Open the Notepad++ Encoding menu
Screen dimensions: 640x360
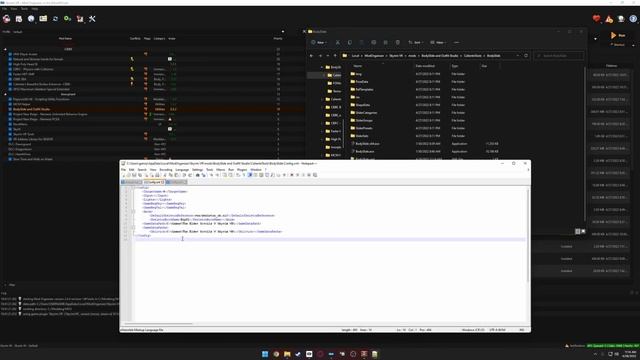click(166, 169)
